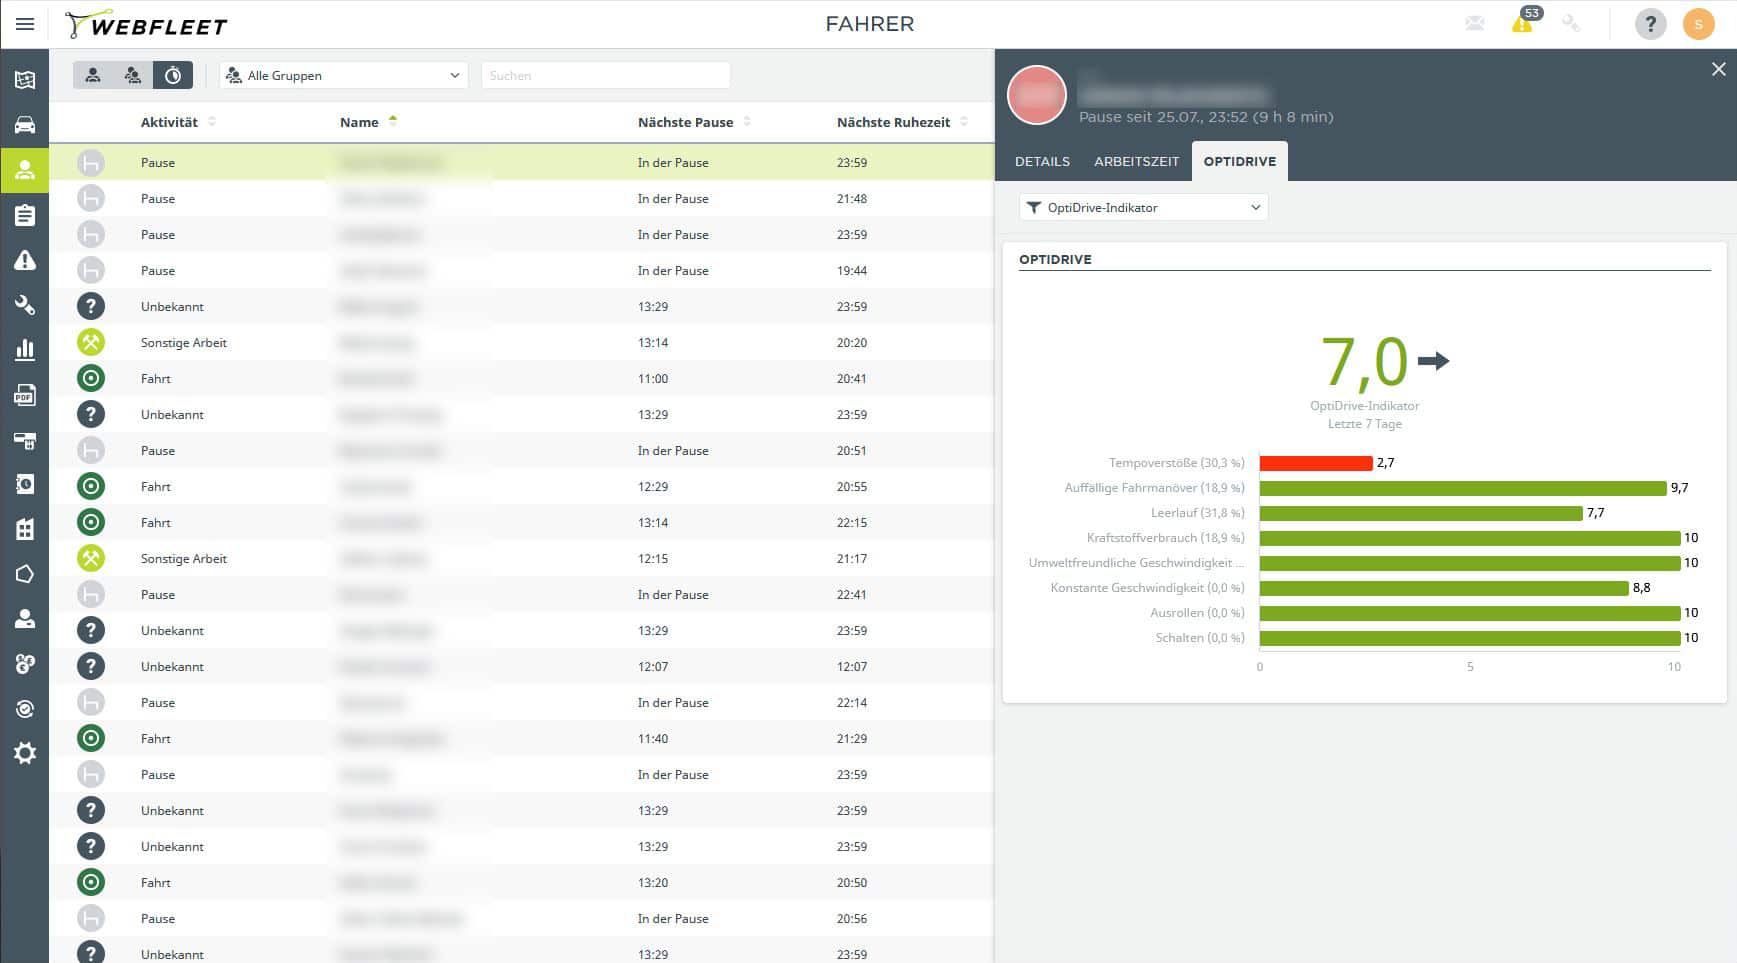Expand the Alle Gruppen dropdown
The height and width of the screenshot is (963, 1737).
tap(344, 75)
